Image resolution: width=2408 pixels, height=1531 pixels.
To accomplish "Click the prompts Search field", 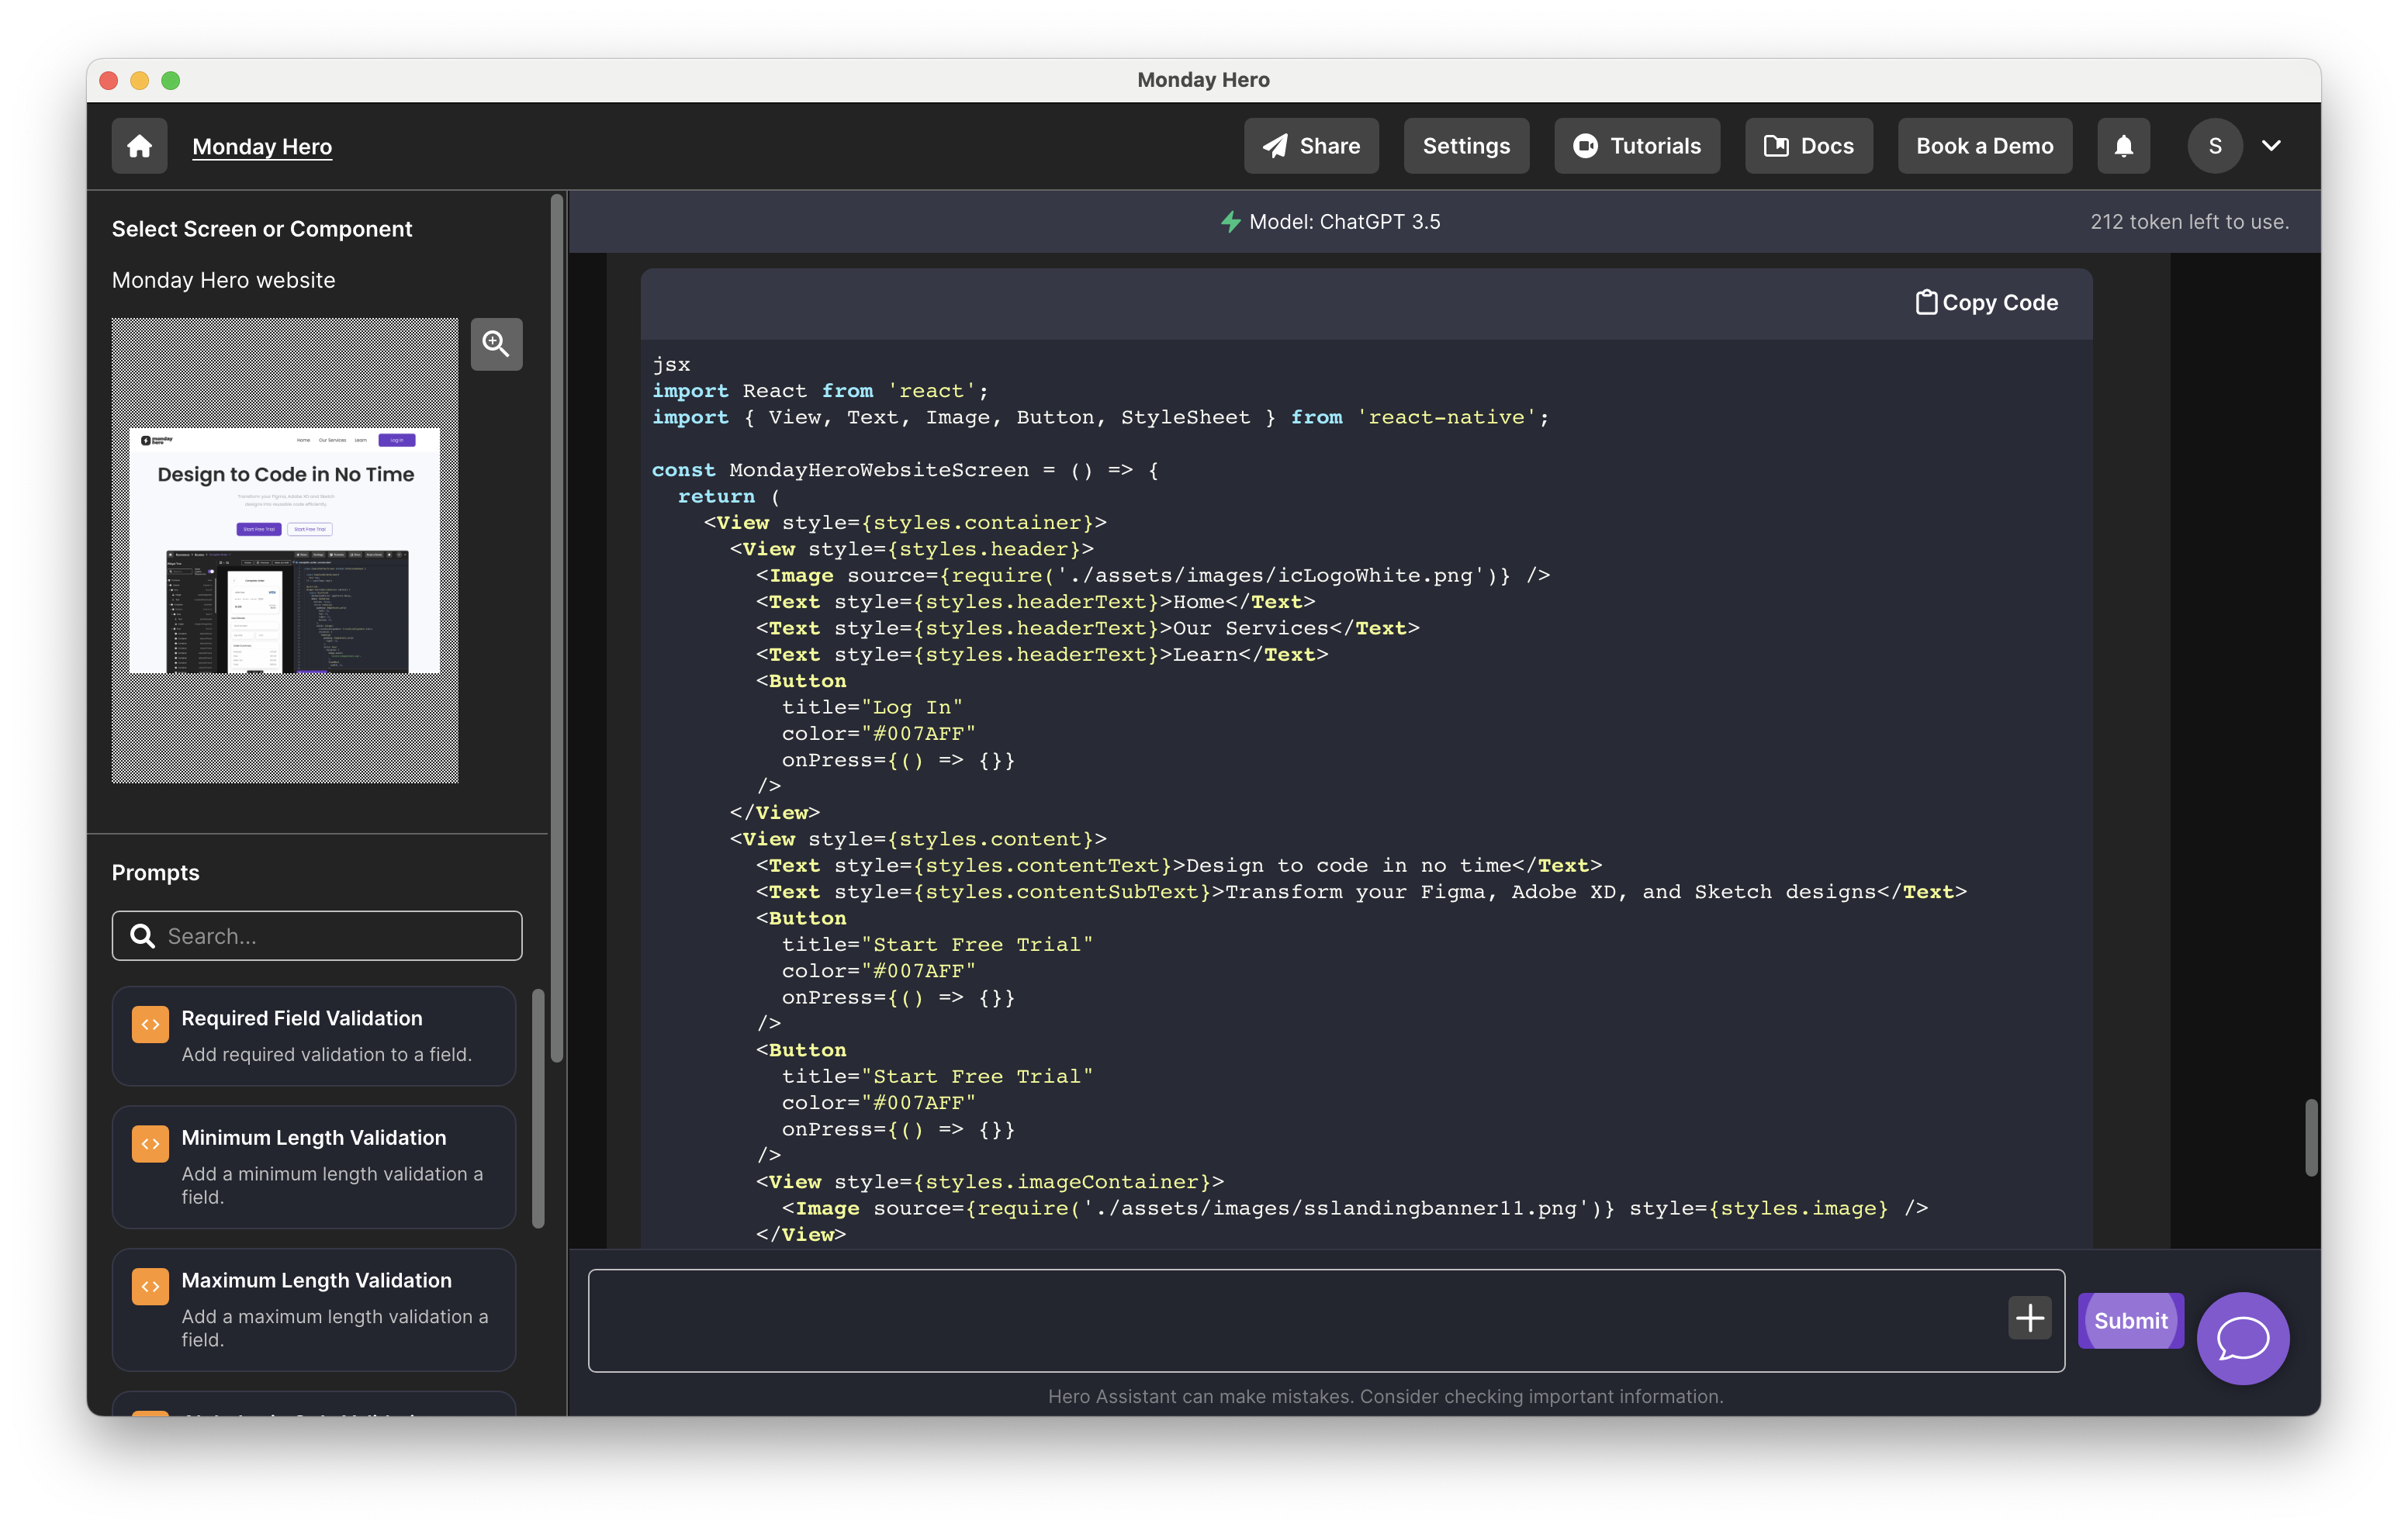I will point(330,936).
